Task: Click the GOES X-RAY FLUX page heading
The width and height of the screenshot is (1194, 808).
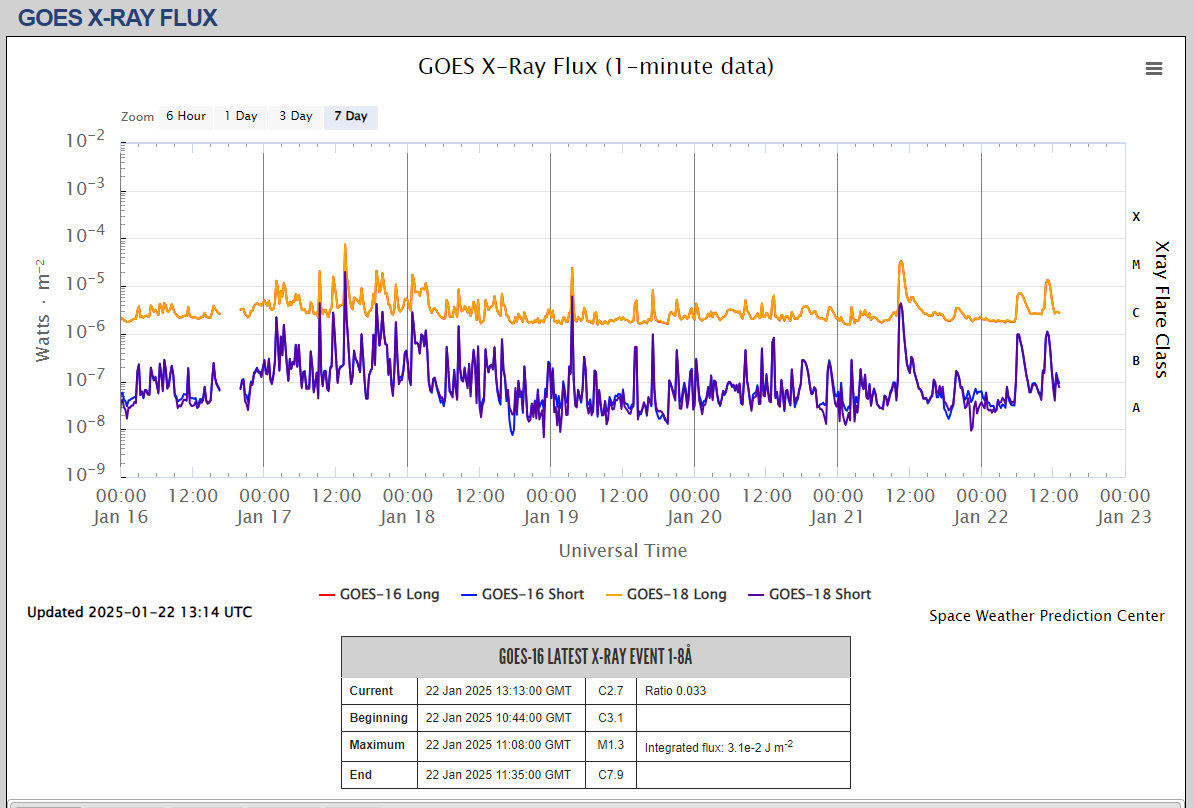Action: [117, 17]
